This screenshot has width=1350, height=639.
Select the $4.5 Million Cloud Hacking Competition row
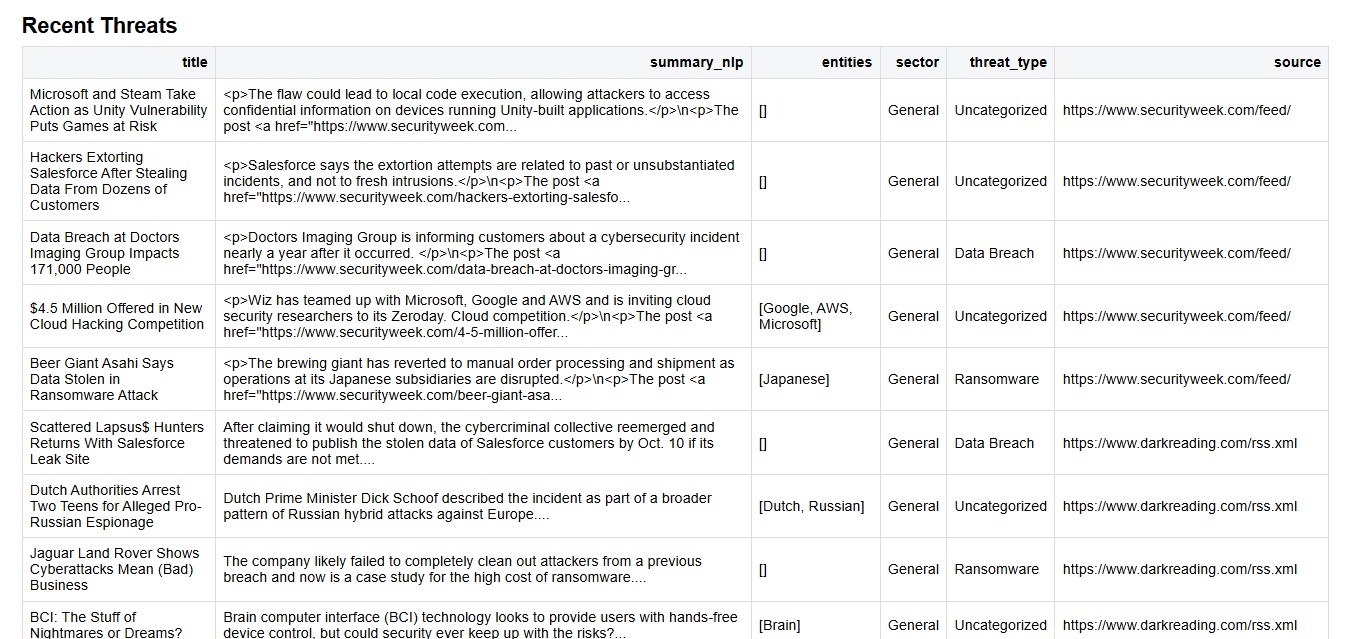click(675, 316)
